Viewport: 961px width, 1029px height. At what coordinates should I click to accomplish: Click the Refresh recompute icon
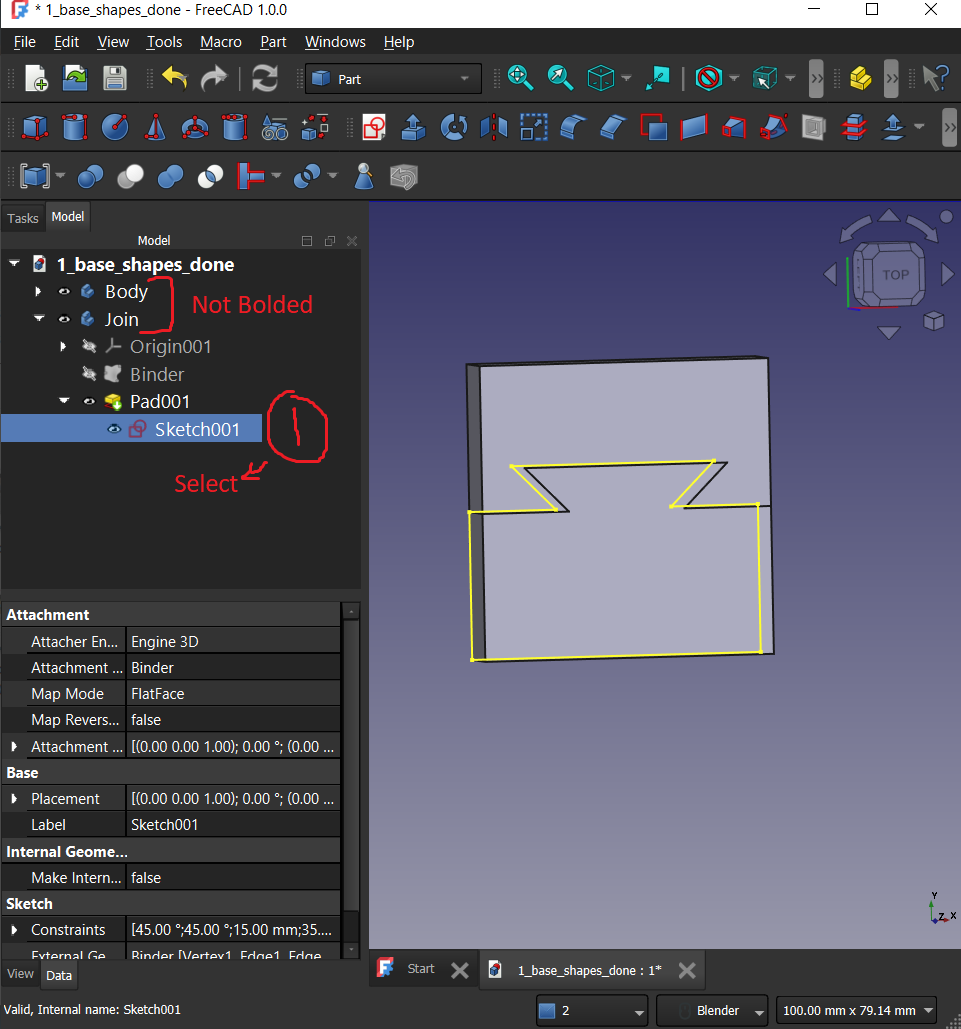coord(265,78)
